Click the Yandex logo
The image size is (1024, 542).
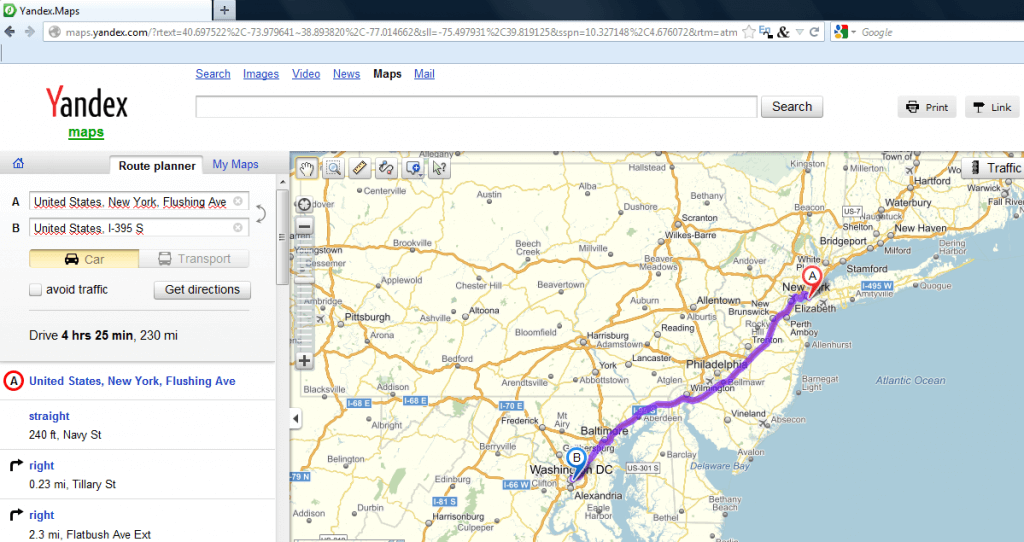[86, 103]
